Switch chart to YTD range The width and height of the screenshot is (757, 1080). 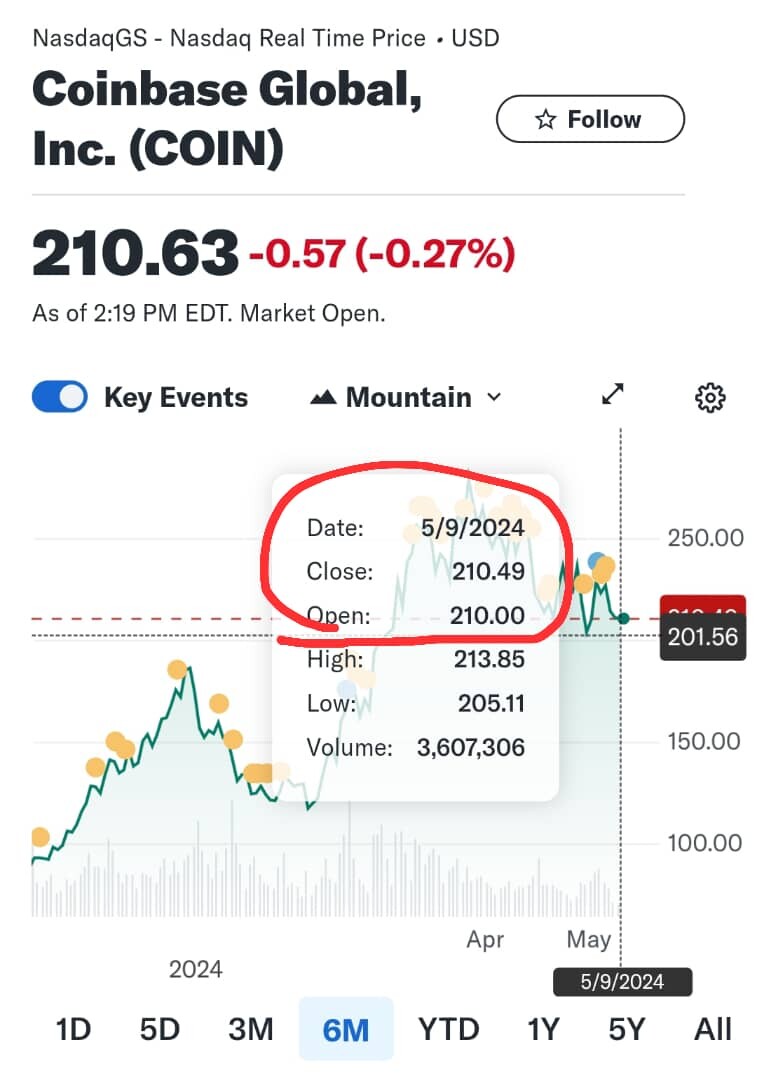pyautogui.click(x=448, y=1030)
